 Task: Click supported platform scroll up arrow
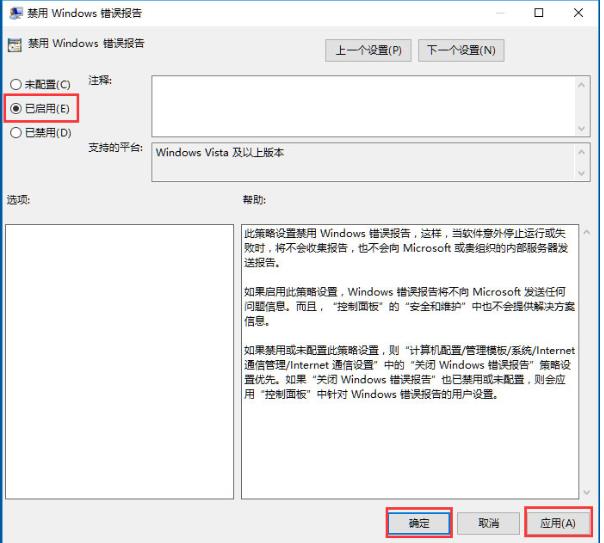(582, 152)
